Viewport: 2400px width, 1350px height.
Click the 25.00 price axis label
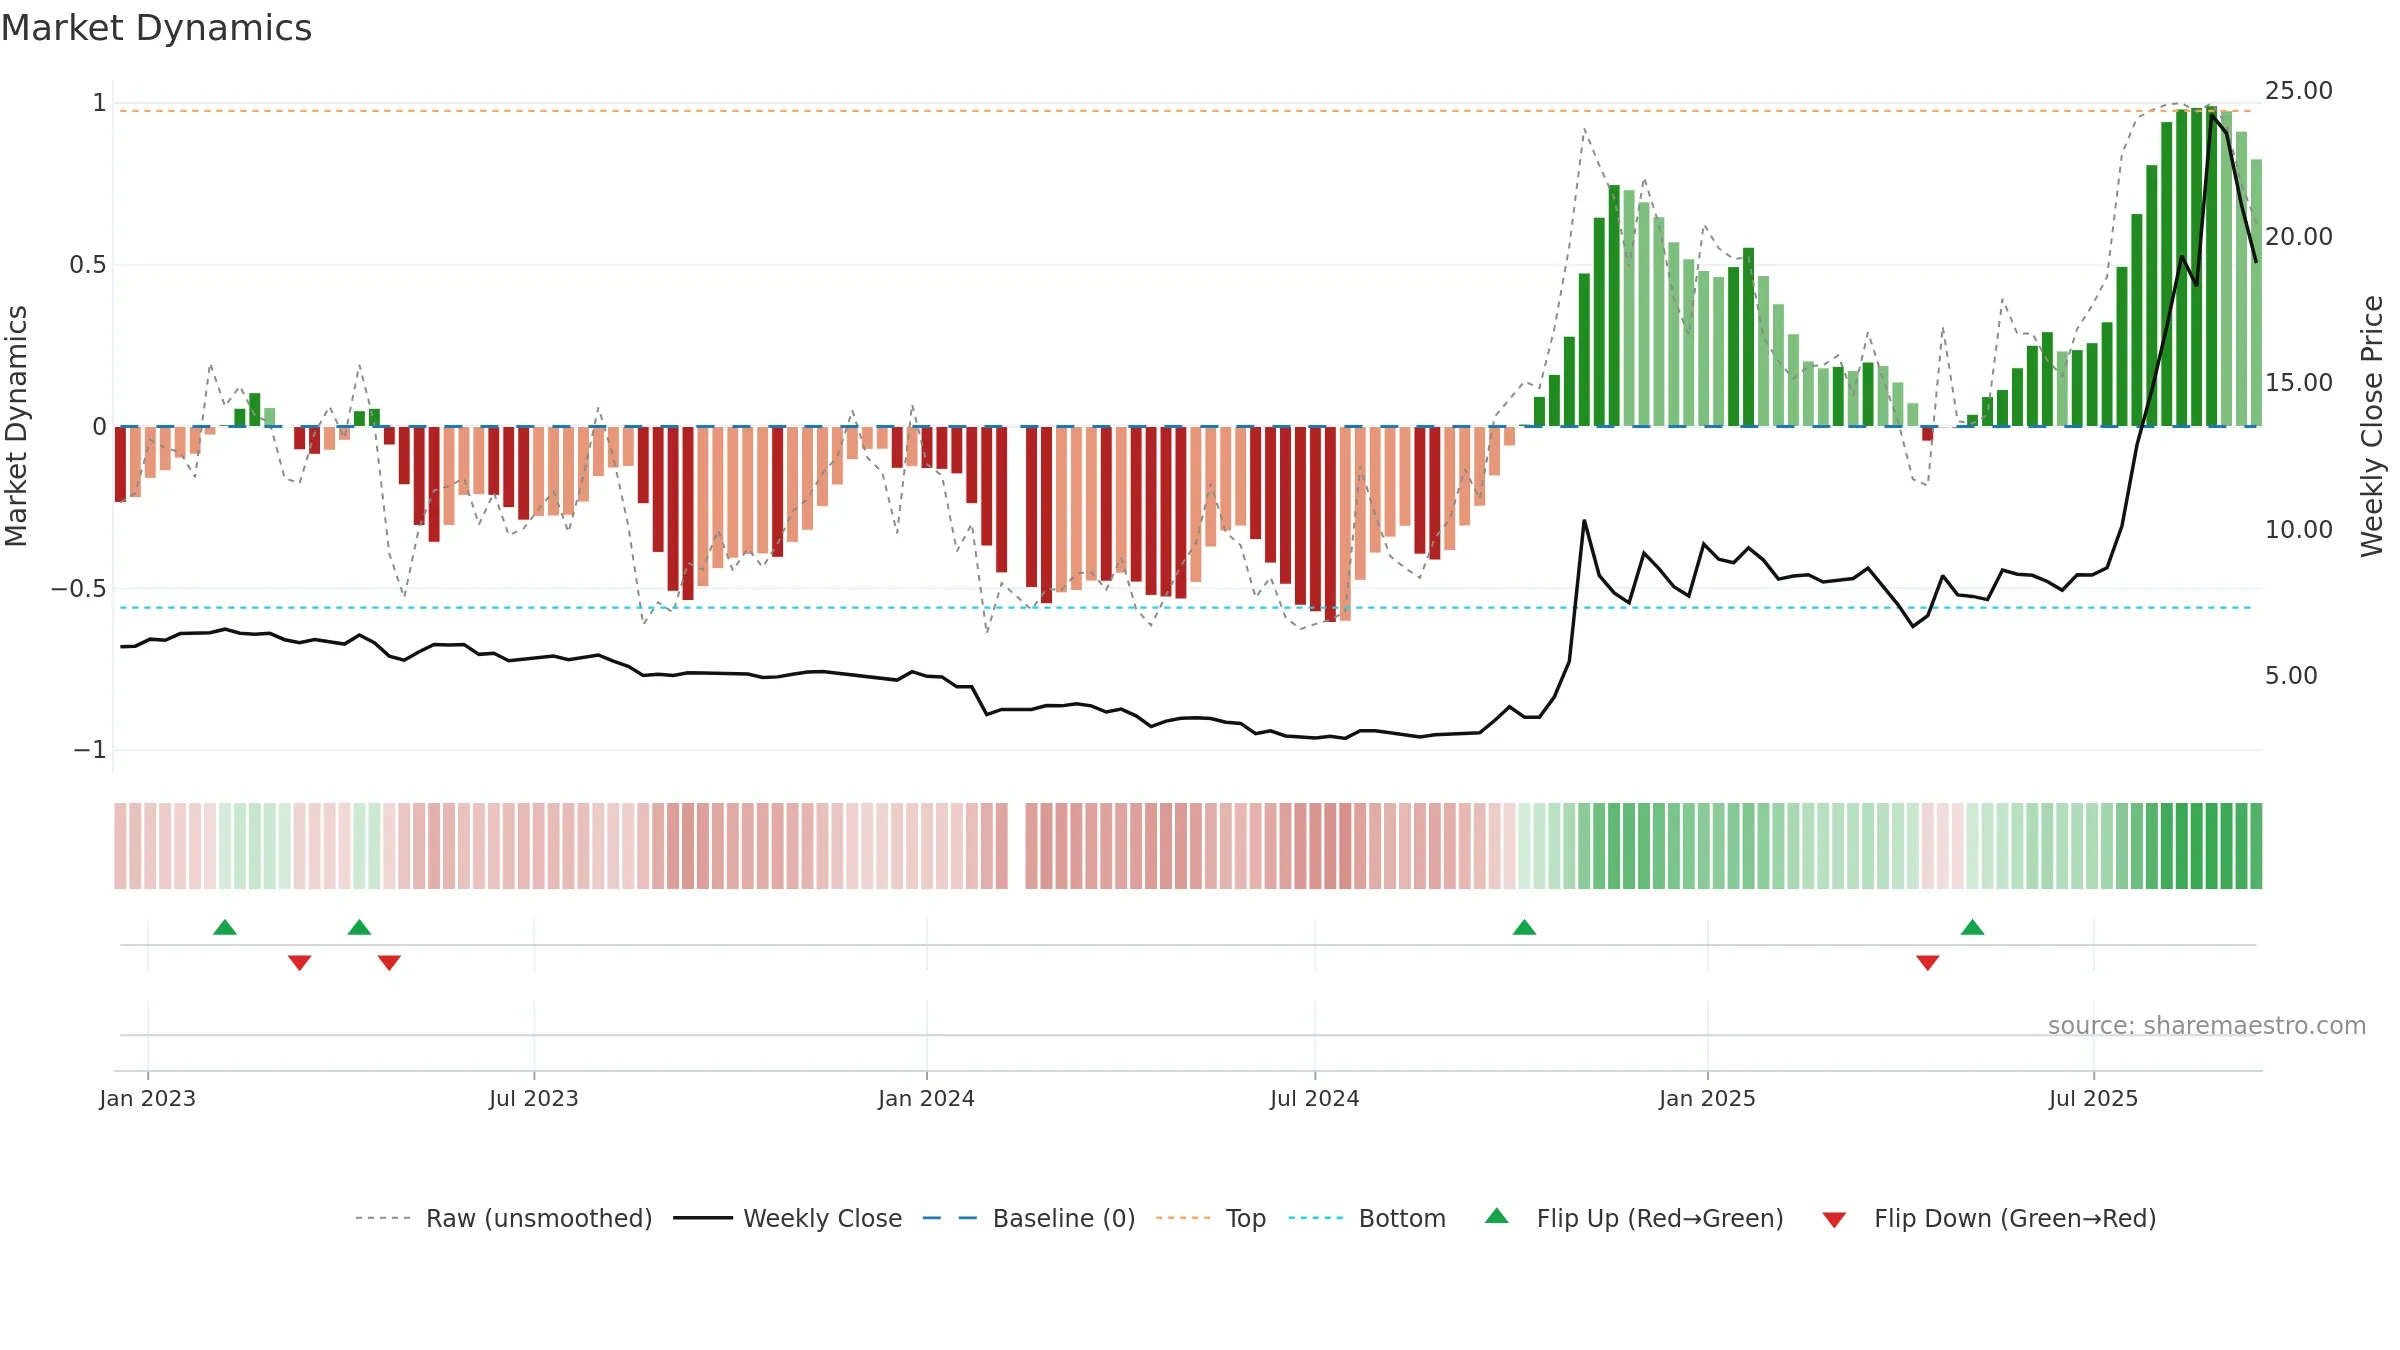pyautogui.click(x=2299, y=91)
